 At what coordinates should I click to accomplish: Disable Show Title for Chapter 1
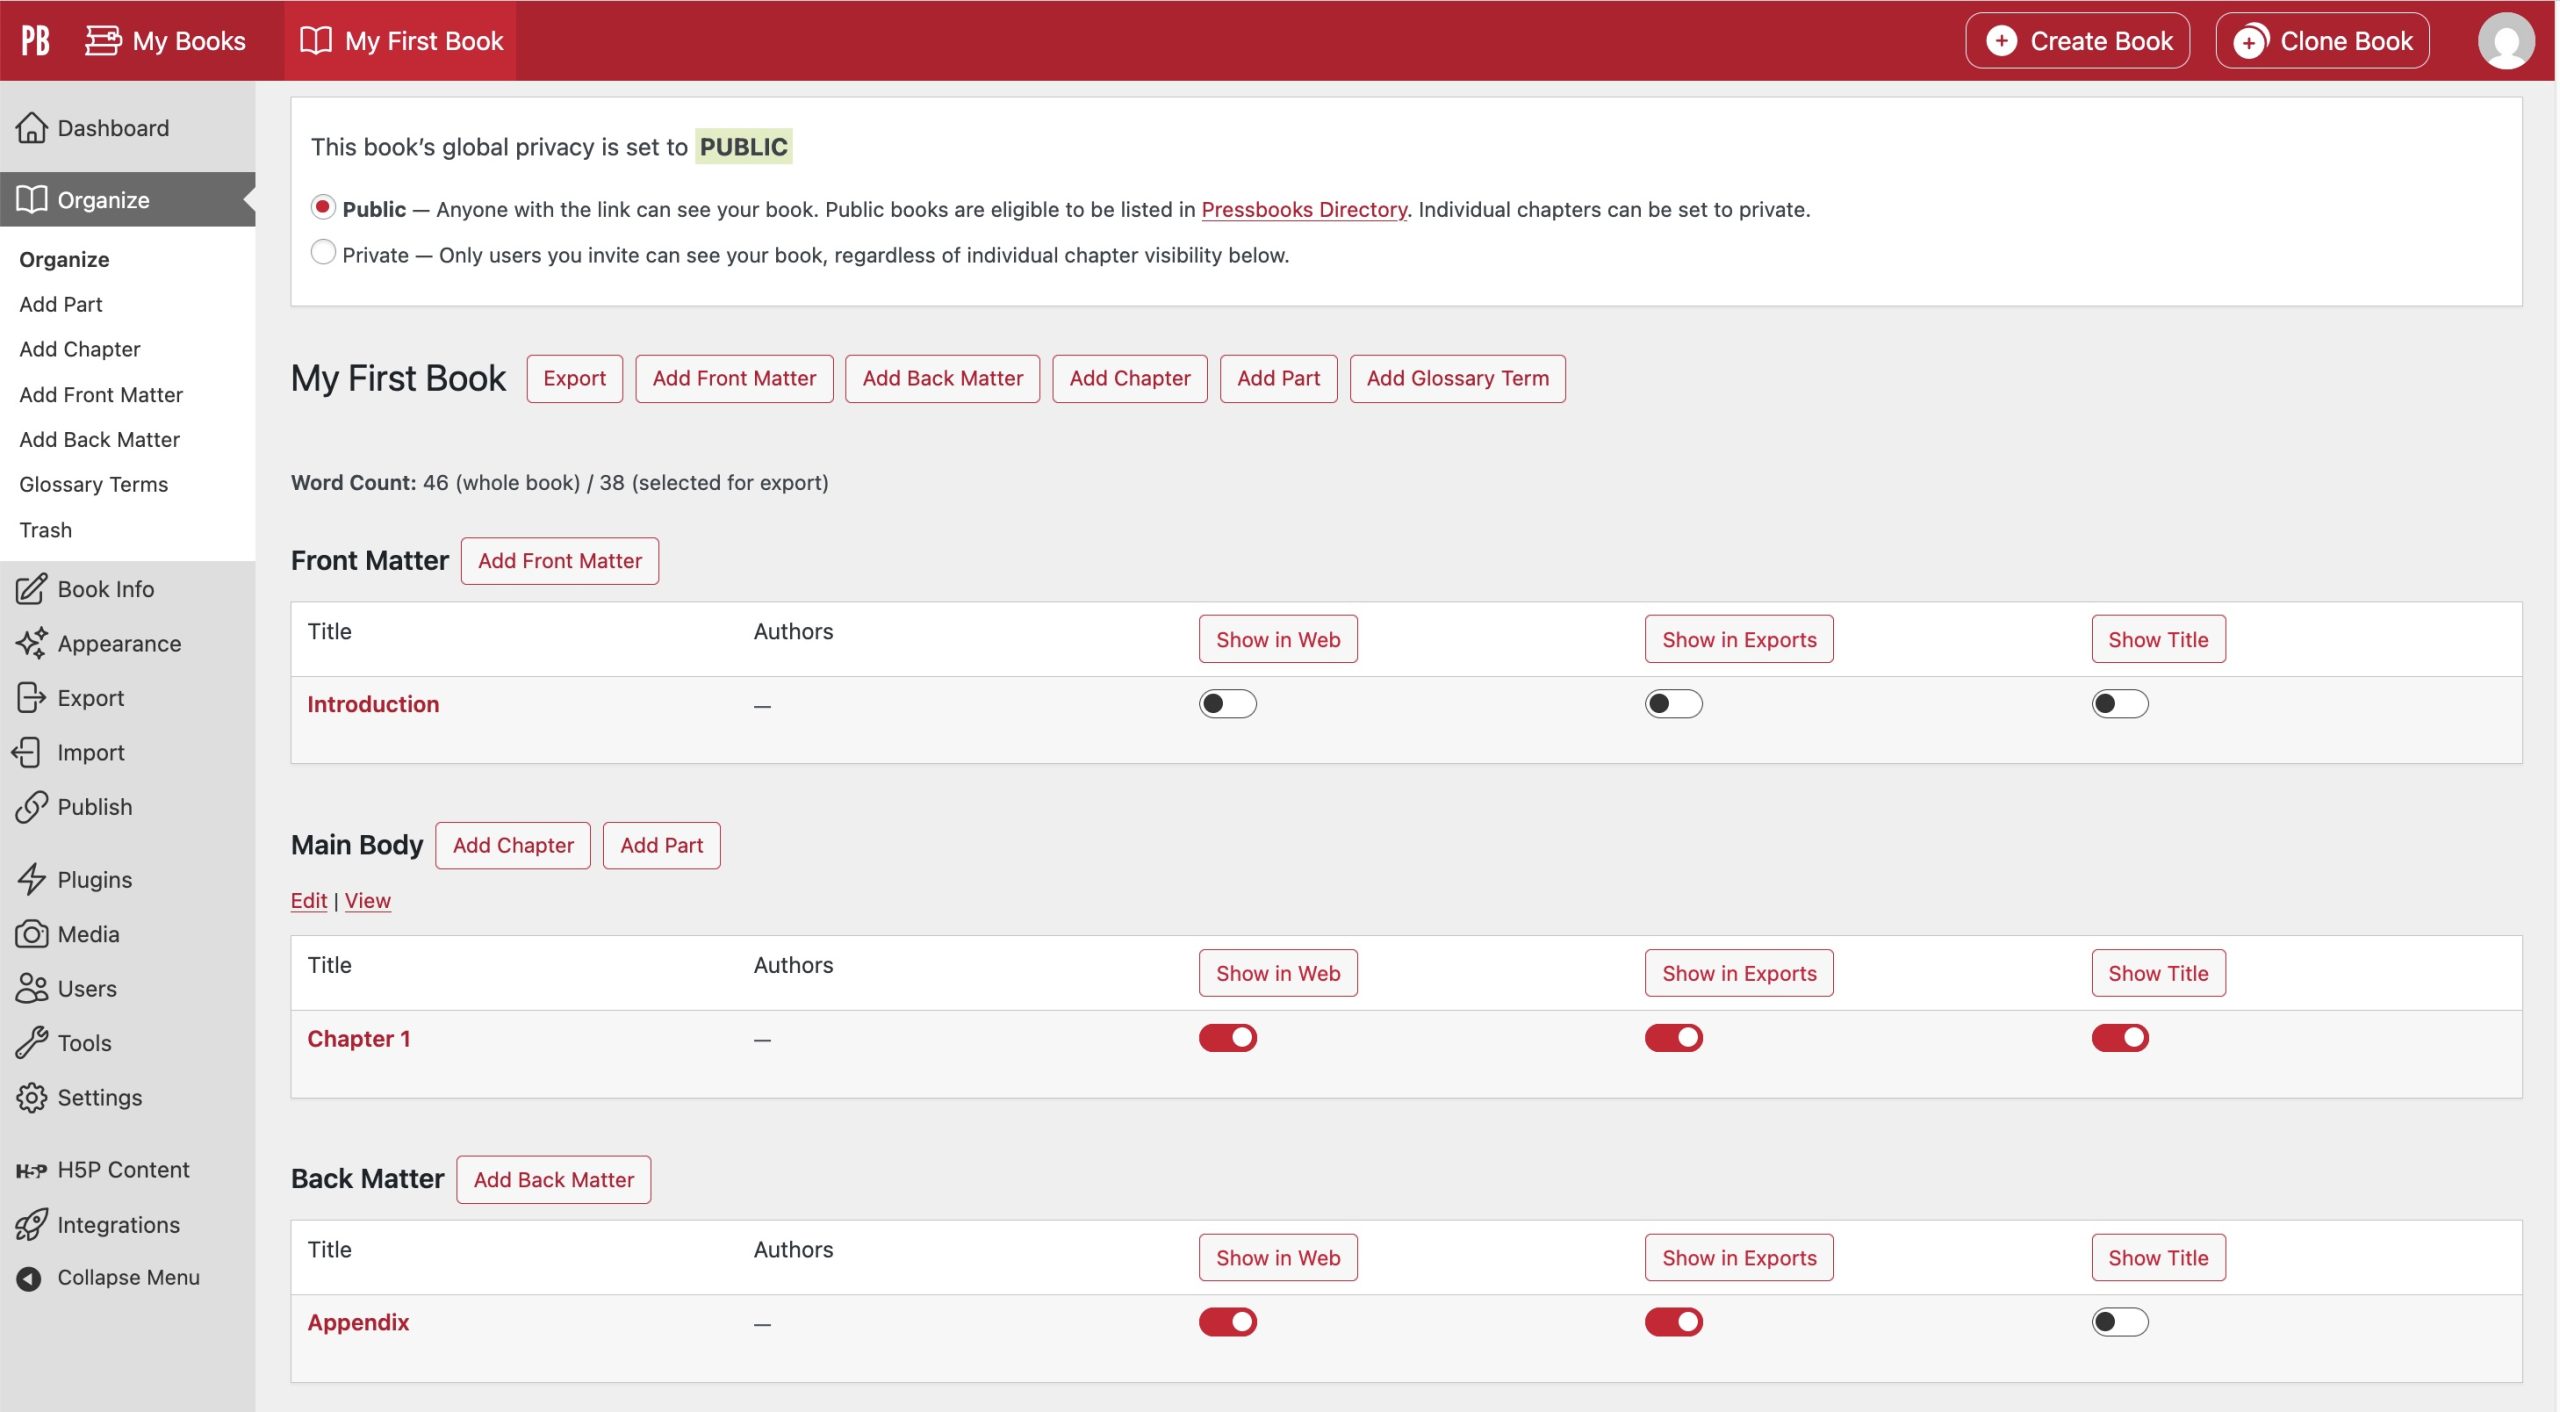point(2119,1038)
